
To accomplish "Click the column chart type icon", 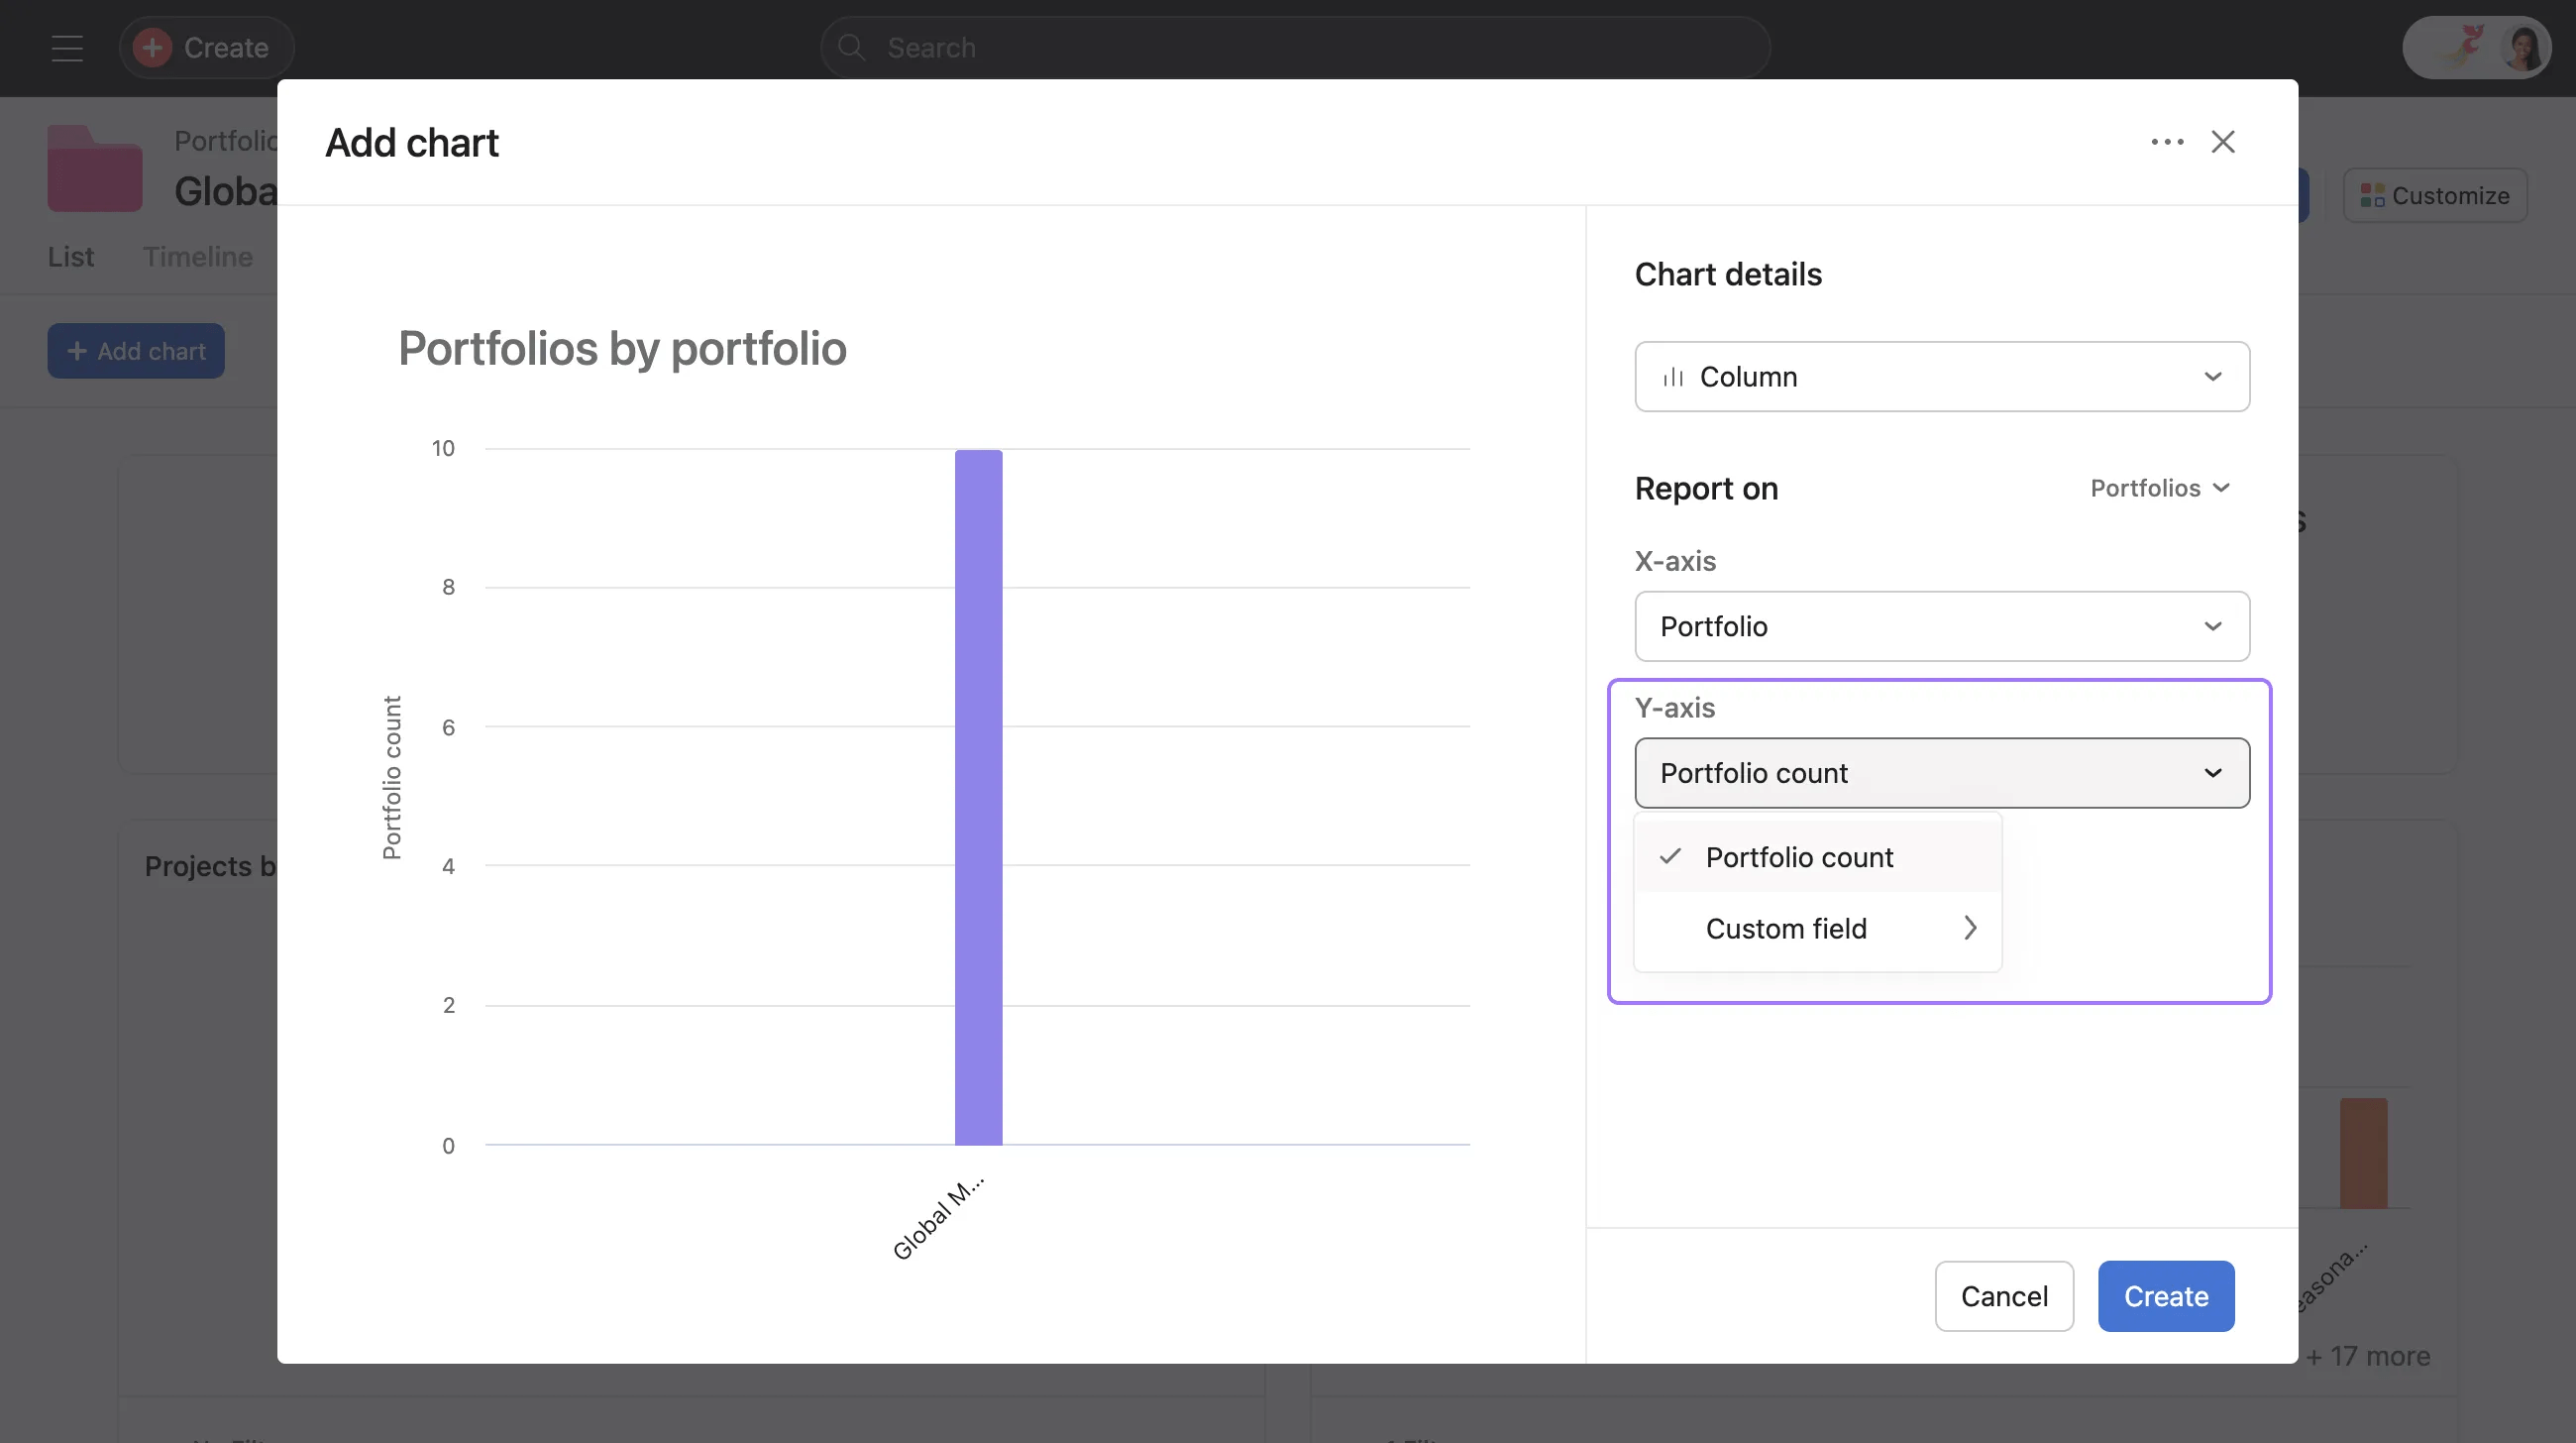I will point(1673,377).
